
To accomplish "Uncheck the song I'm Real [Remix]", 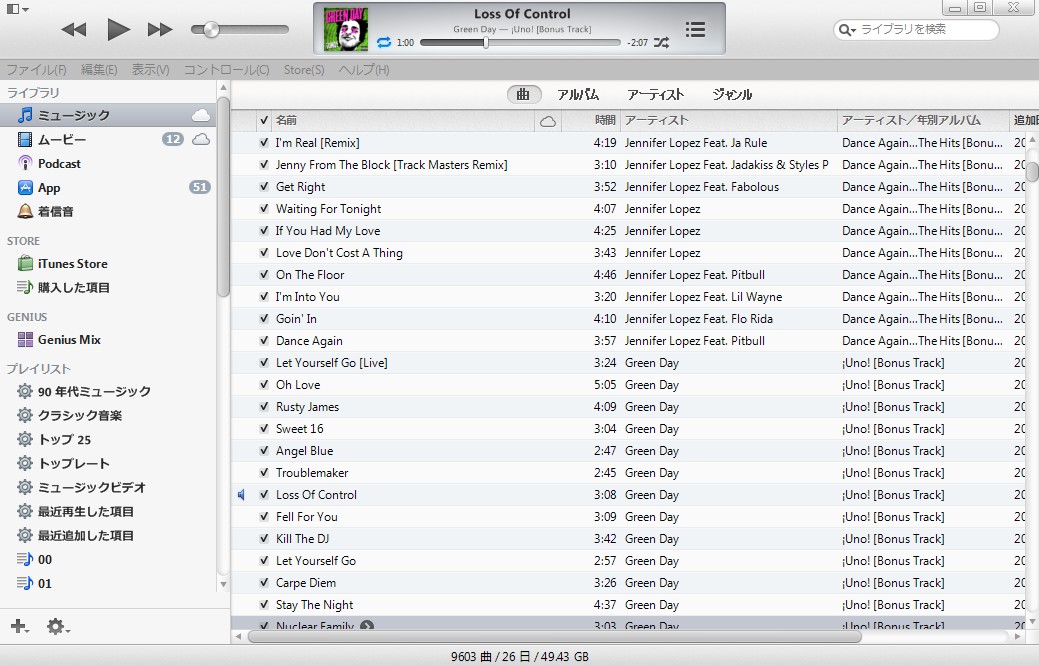I will [x=264, y=142].
